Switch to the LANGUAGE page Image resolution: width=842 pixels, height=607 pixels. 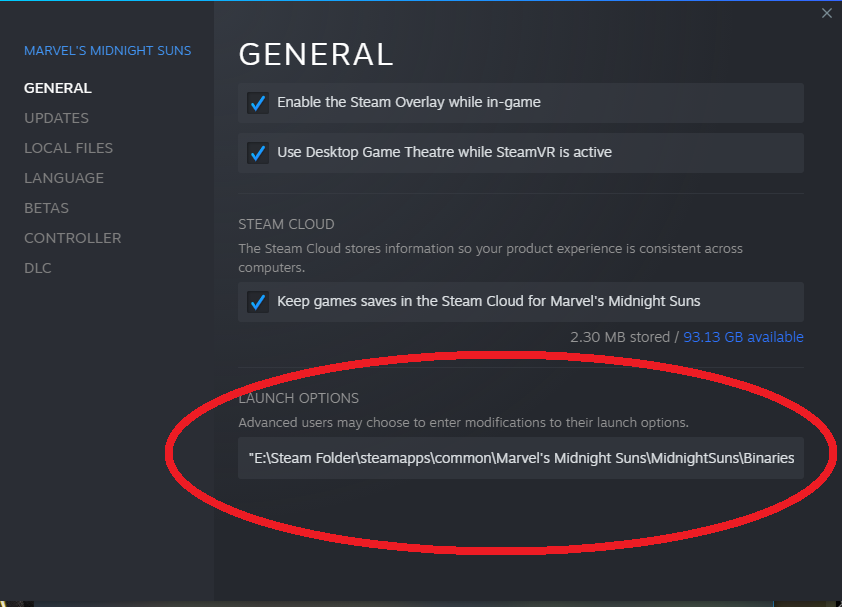pyautogui.click(x=64, y=178)
